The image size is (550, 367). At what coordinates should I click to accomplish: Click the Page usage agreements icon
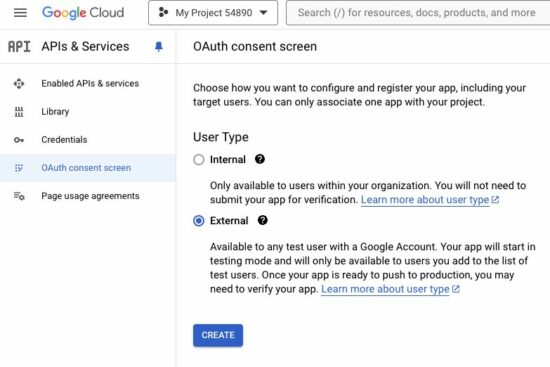point(19,196)
